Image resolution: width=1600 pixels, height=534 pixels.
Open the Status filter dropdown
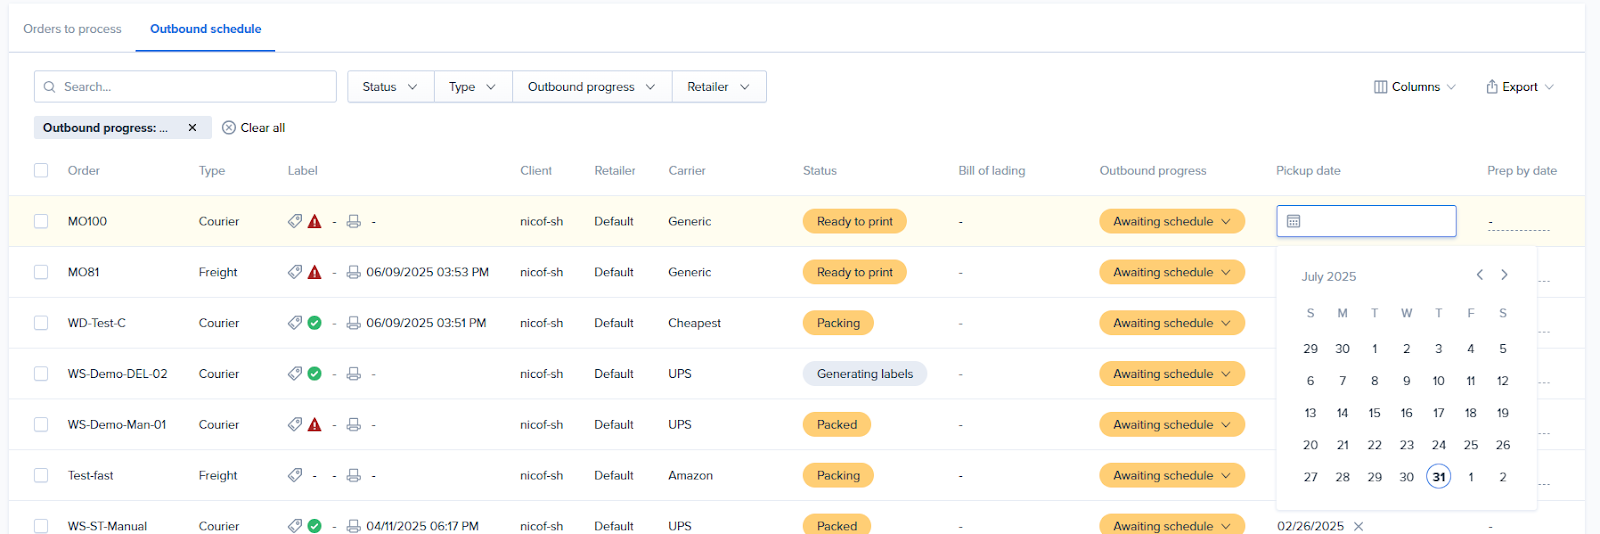pos(390,87)
